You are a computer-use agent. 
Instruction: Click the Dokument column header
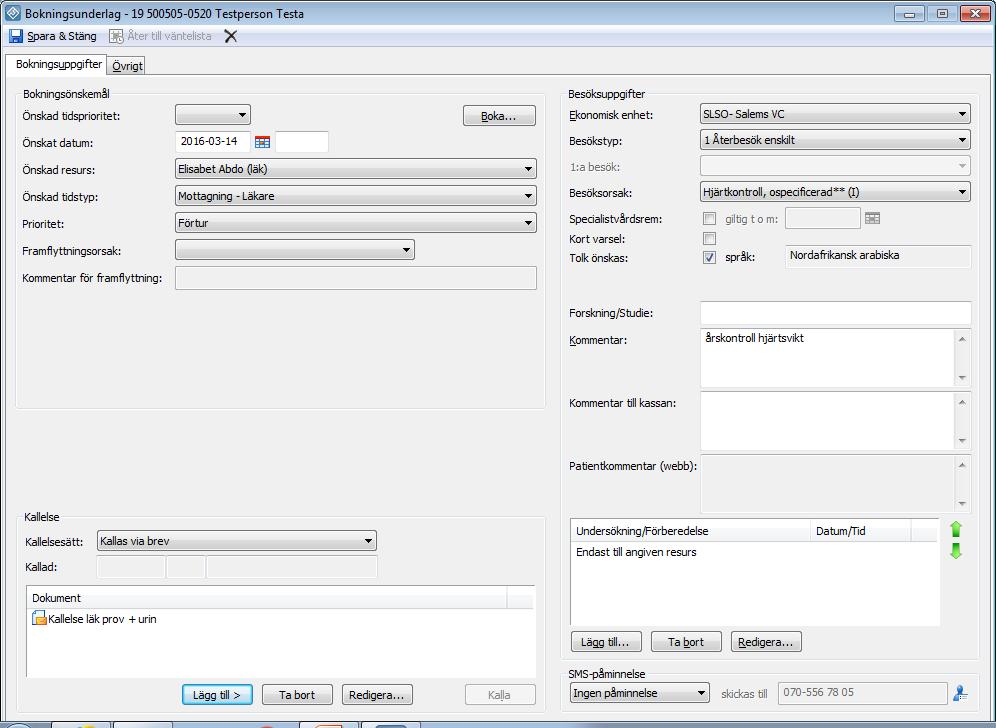click(267, 598)
